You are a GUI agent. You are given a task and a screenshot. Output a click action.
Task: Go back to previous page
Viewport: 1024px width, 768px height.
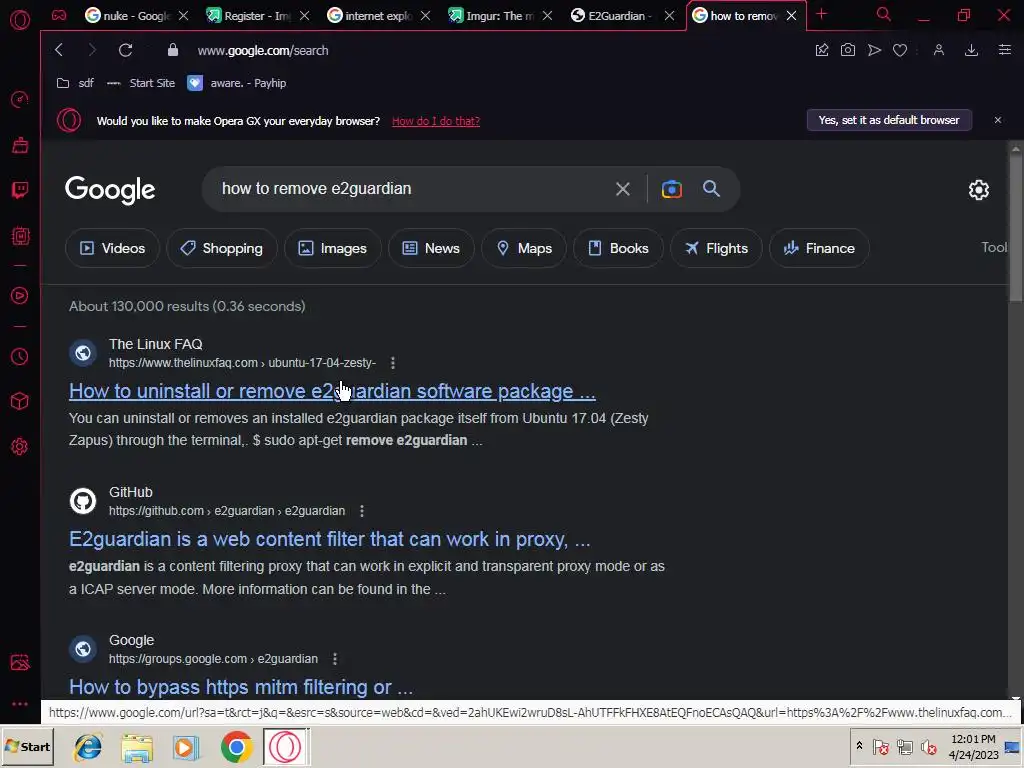tap(59, 50)
